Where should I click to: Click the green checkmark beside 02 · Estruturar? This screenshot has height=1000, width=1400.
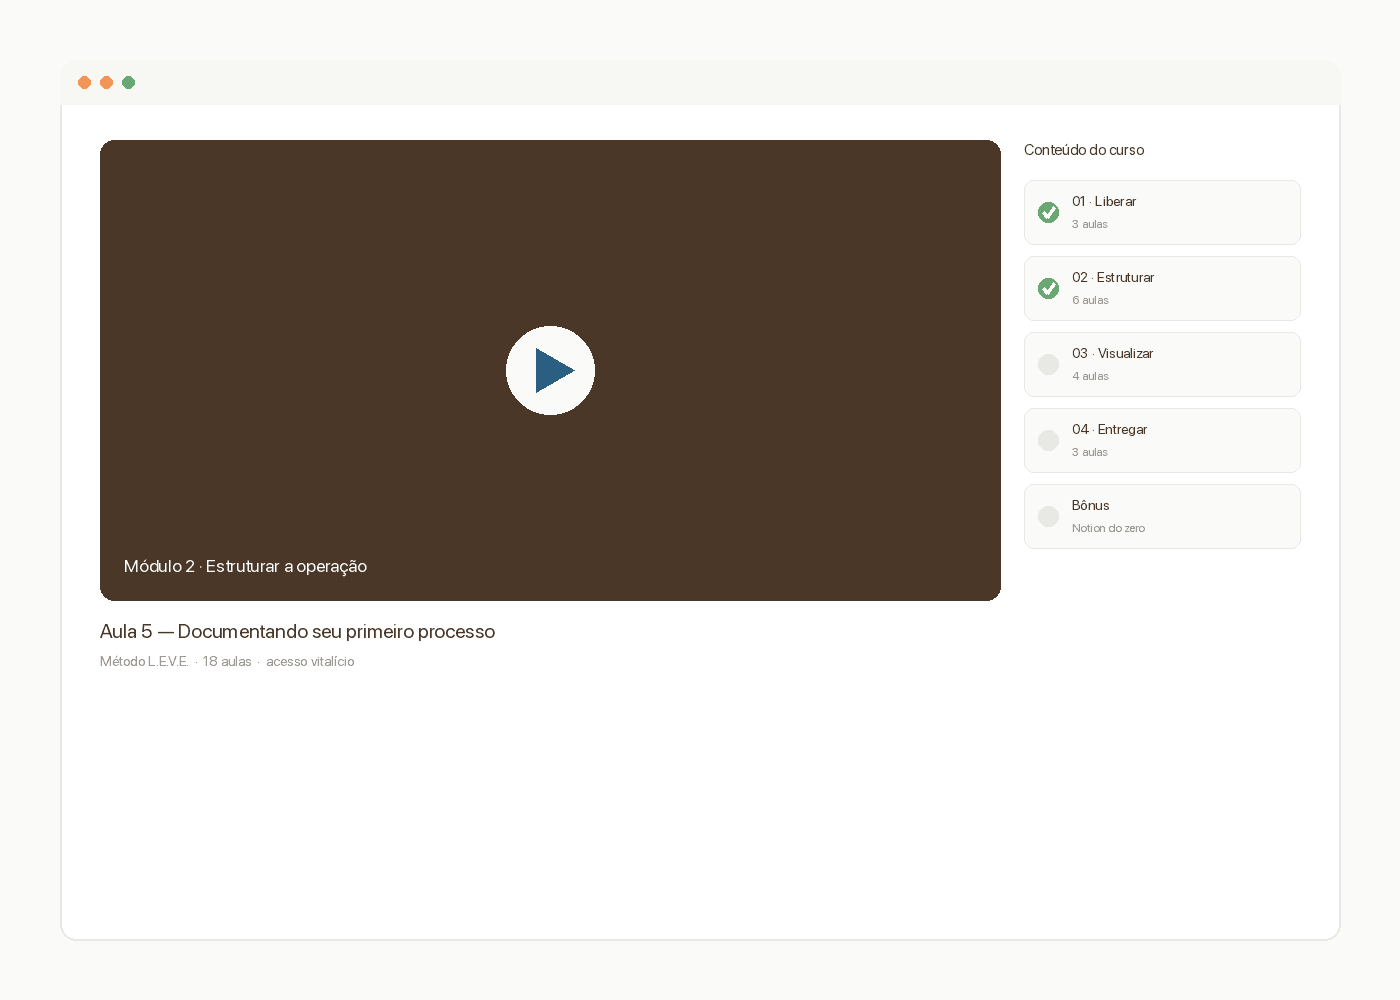1048,288
